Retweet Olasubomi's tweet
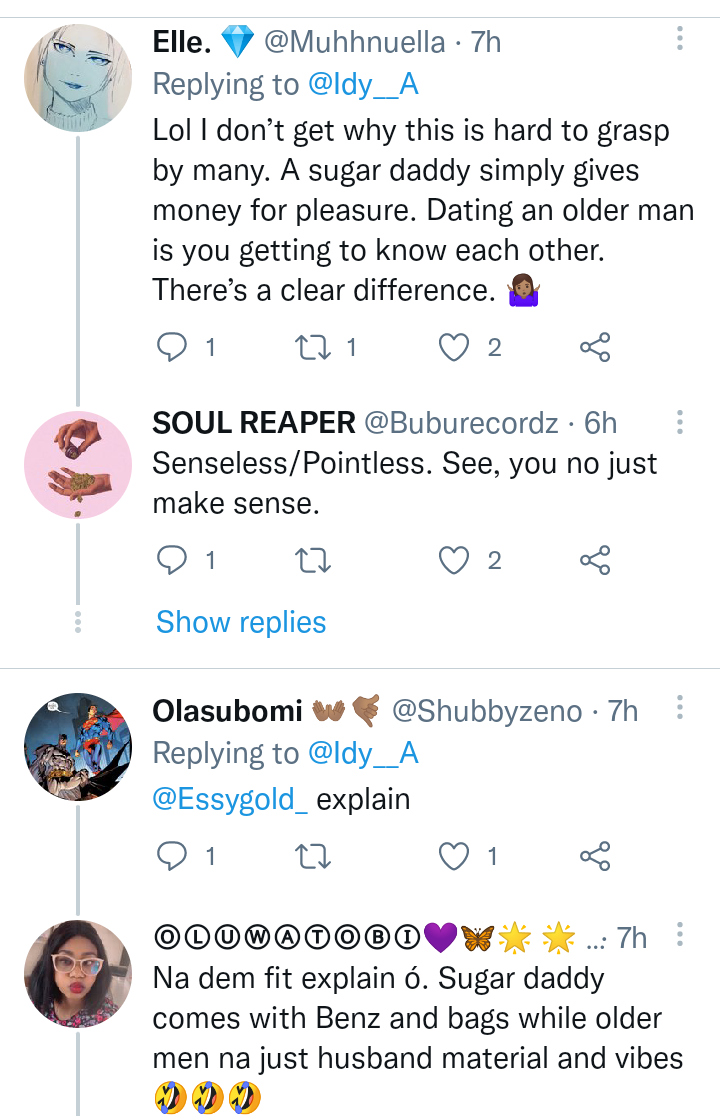This screenshot has height=1116, width=720. point(314,856)
